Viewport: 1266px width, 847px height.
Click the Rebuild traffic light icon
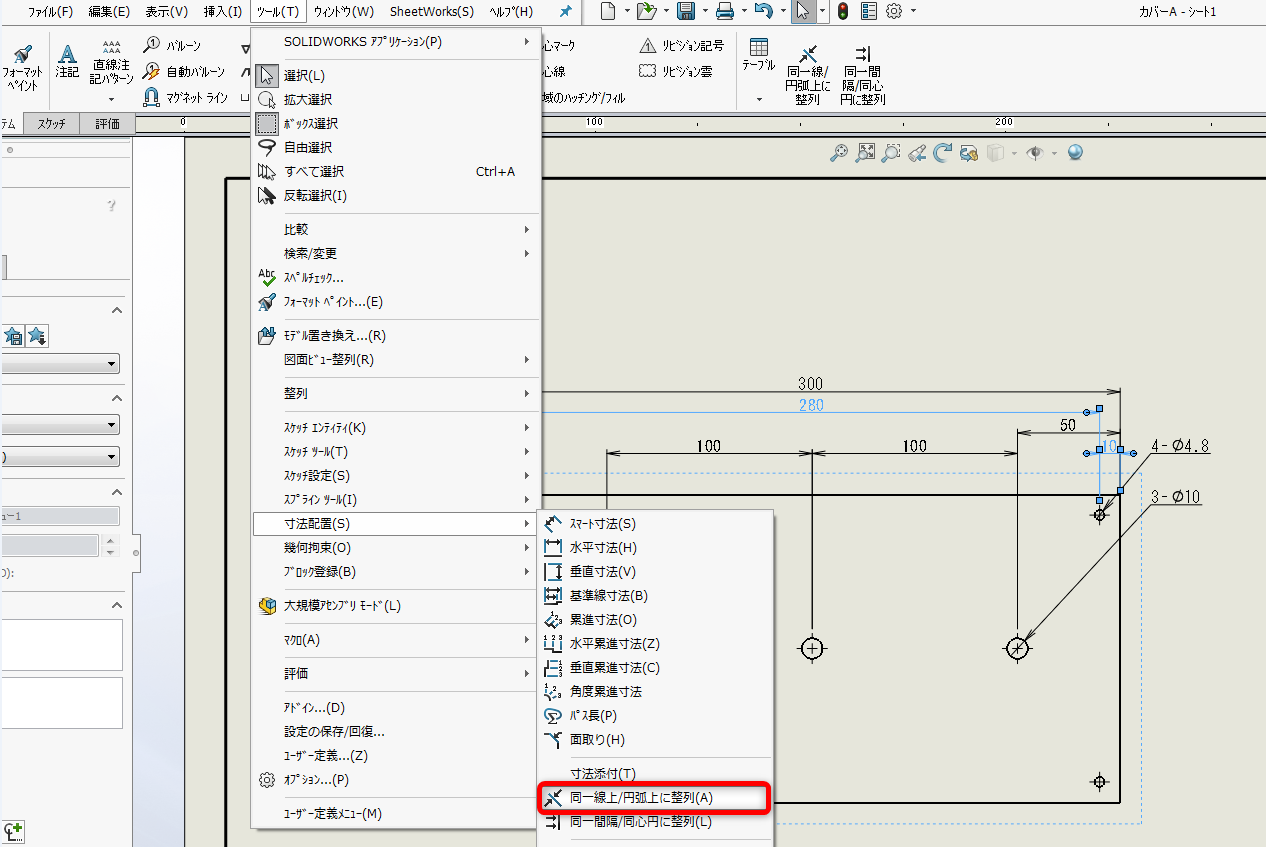coord(843,11)
